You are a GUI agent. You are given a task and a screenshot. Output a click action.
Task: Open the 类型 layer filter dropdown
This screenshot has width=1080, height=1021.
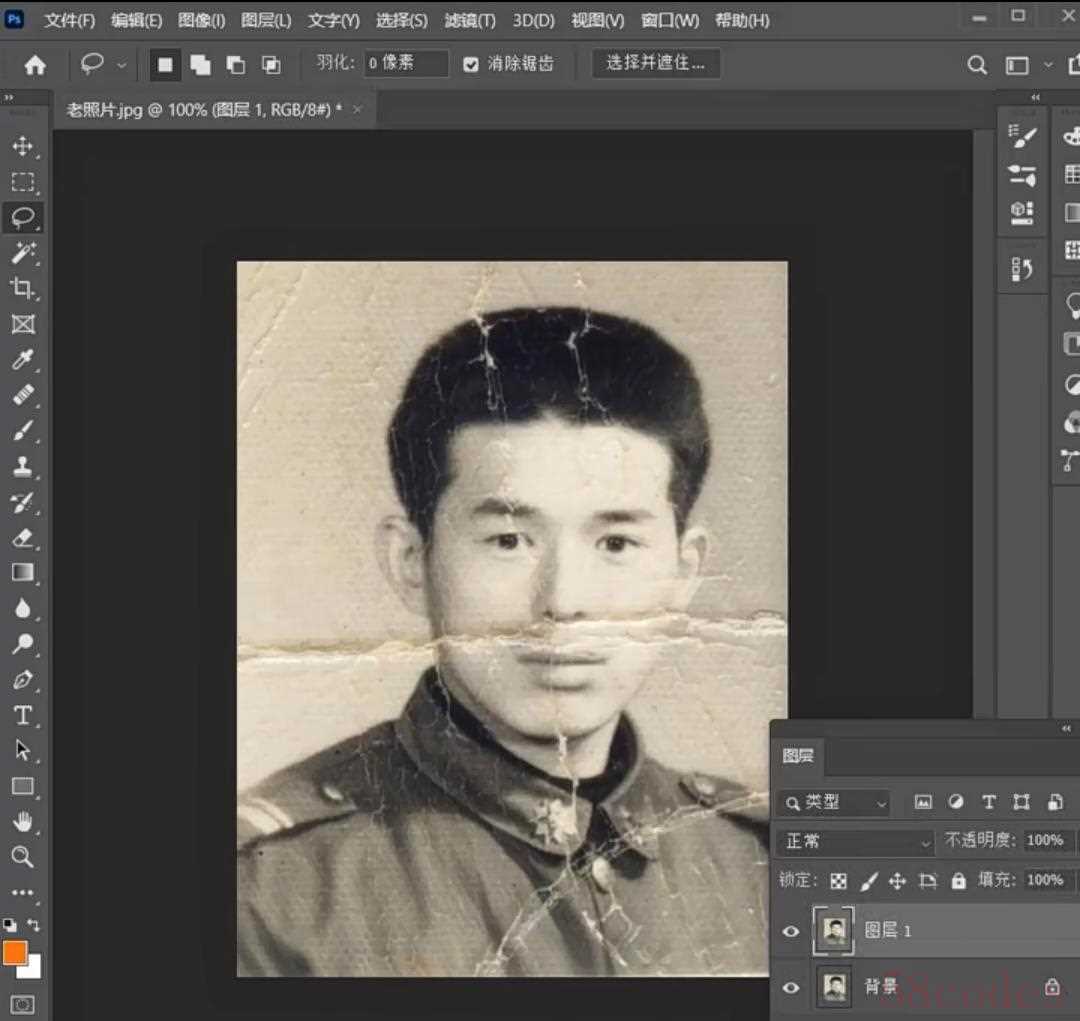[x=835, y=802]
